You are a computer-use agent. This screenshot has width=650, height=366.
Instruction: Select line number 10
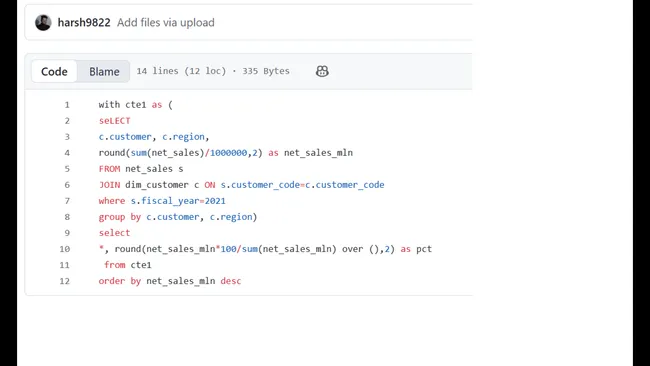tap(65, 249)
